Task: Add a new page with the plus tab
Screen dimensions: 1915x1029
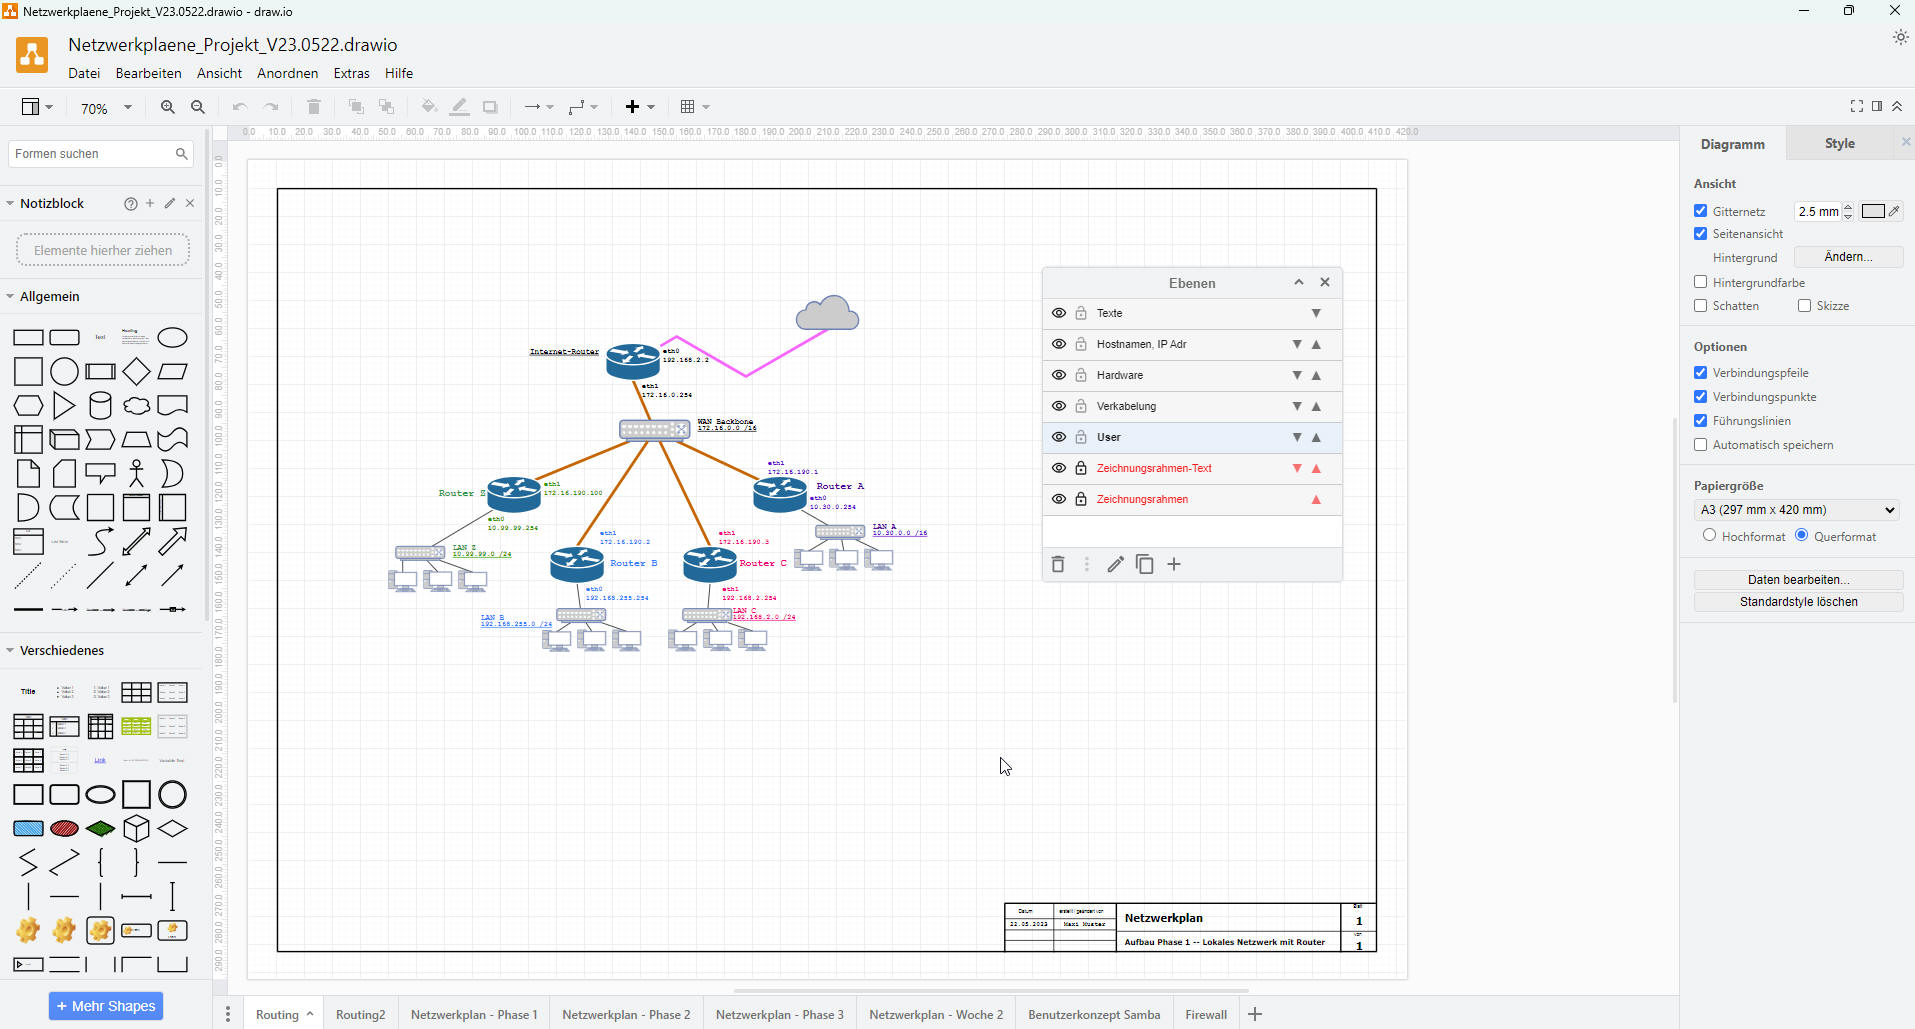Action: pos(1255,1014)
